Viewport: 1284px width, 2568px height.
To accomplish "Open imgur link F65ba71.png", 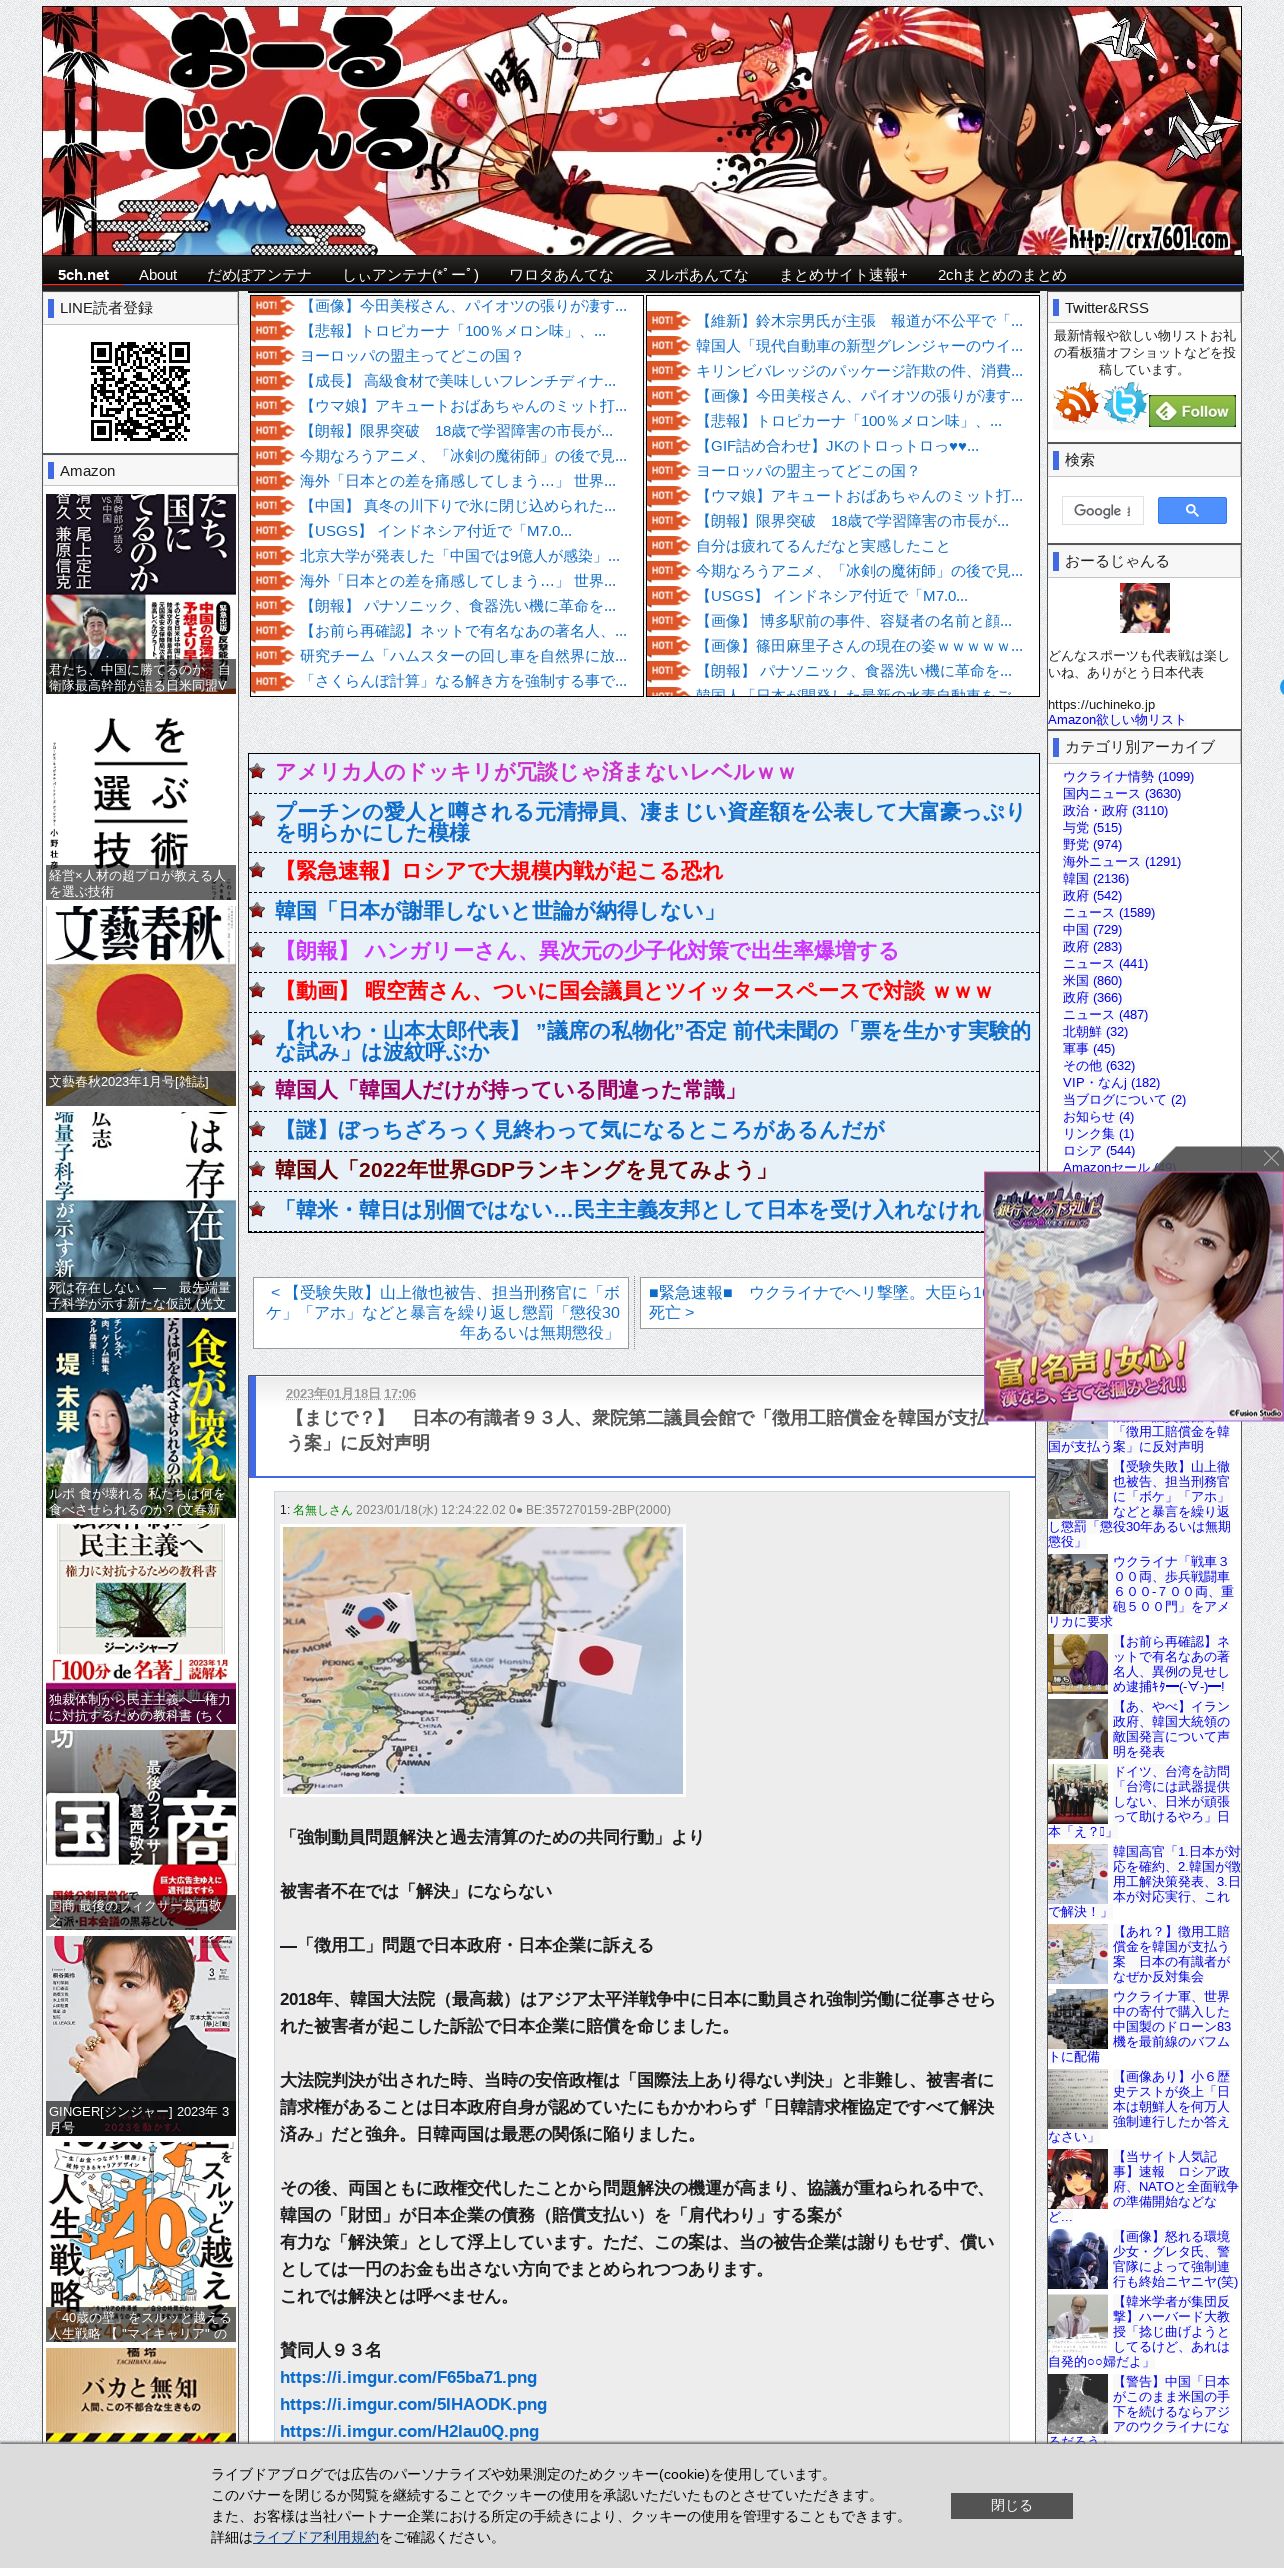I will click(x=408, y=2377).
